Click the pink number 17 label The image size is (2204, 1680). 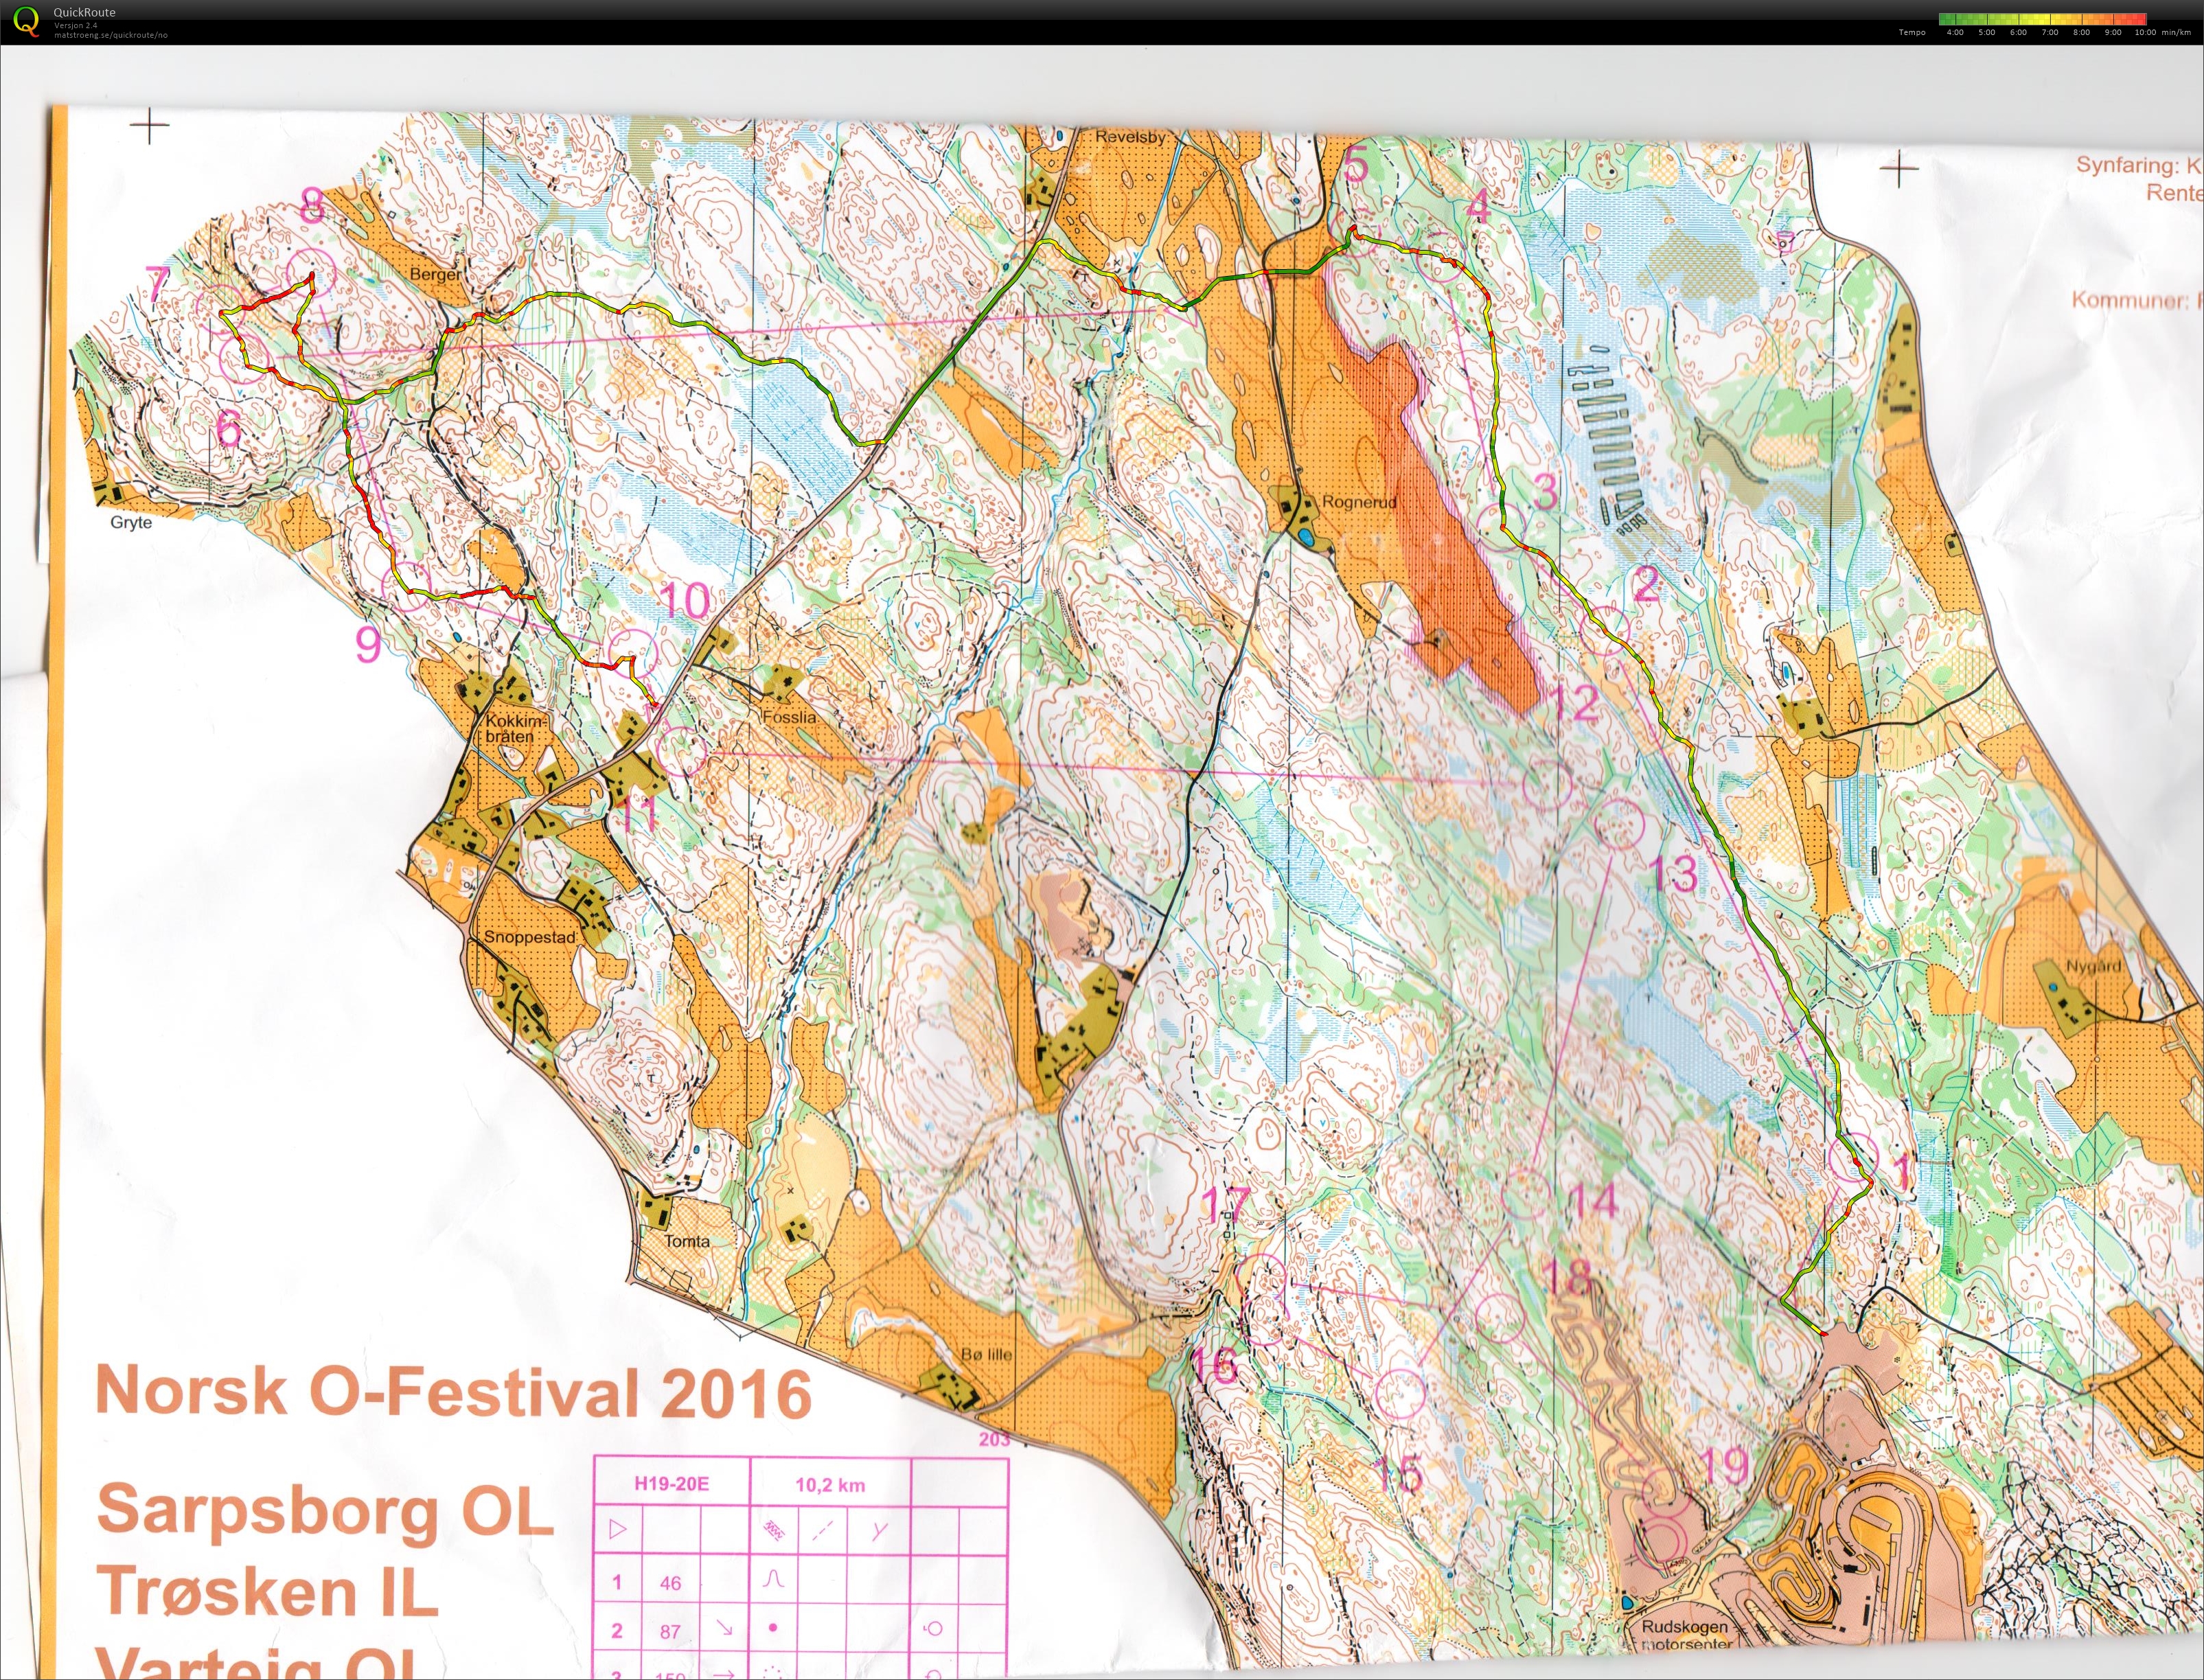pos(1225,1205)
